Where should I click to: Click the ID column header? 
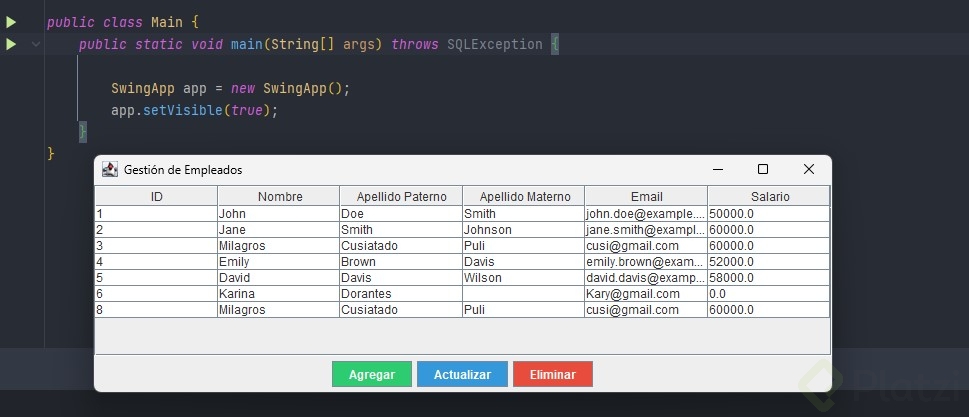(x=156, y=196)
